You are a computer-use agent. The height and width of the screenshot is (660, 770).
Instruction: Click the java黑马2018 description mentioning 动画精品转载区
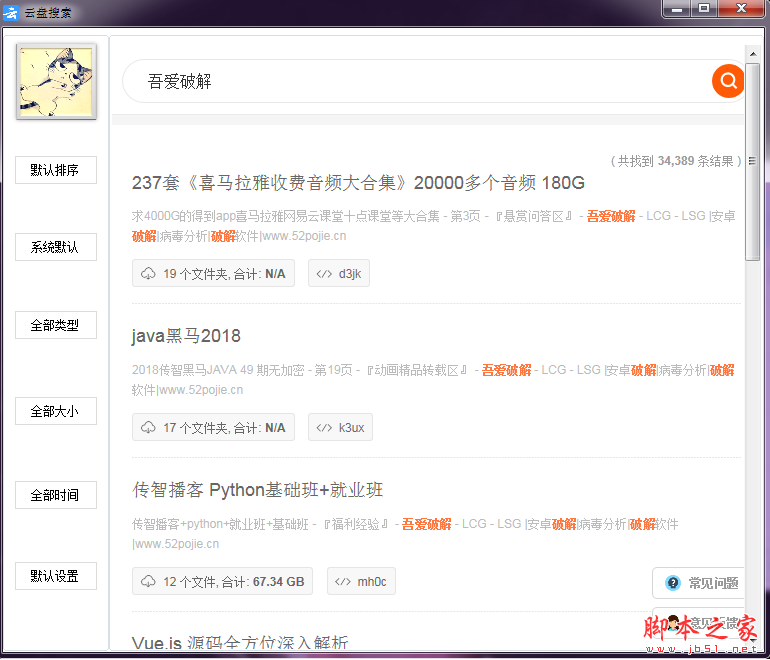coord(433,380)
